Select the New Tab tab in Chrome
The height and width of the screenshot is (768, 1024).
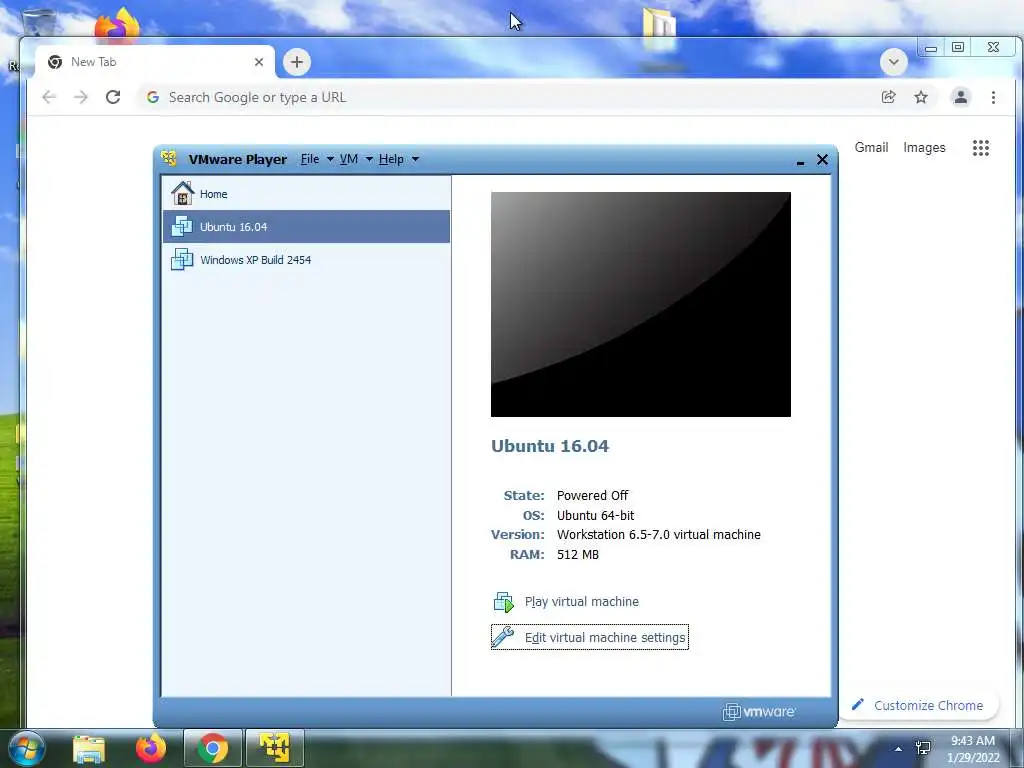point(154,62)
